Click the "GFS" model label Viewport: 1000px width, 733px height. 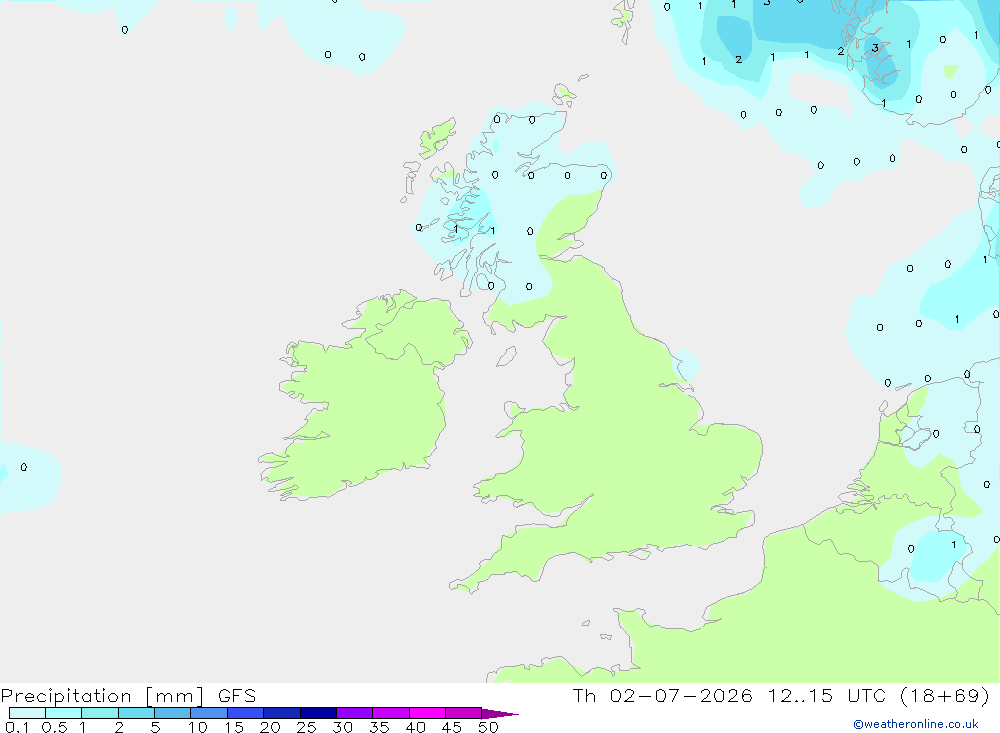tap(237, 695)
